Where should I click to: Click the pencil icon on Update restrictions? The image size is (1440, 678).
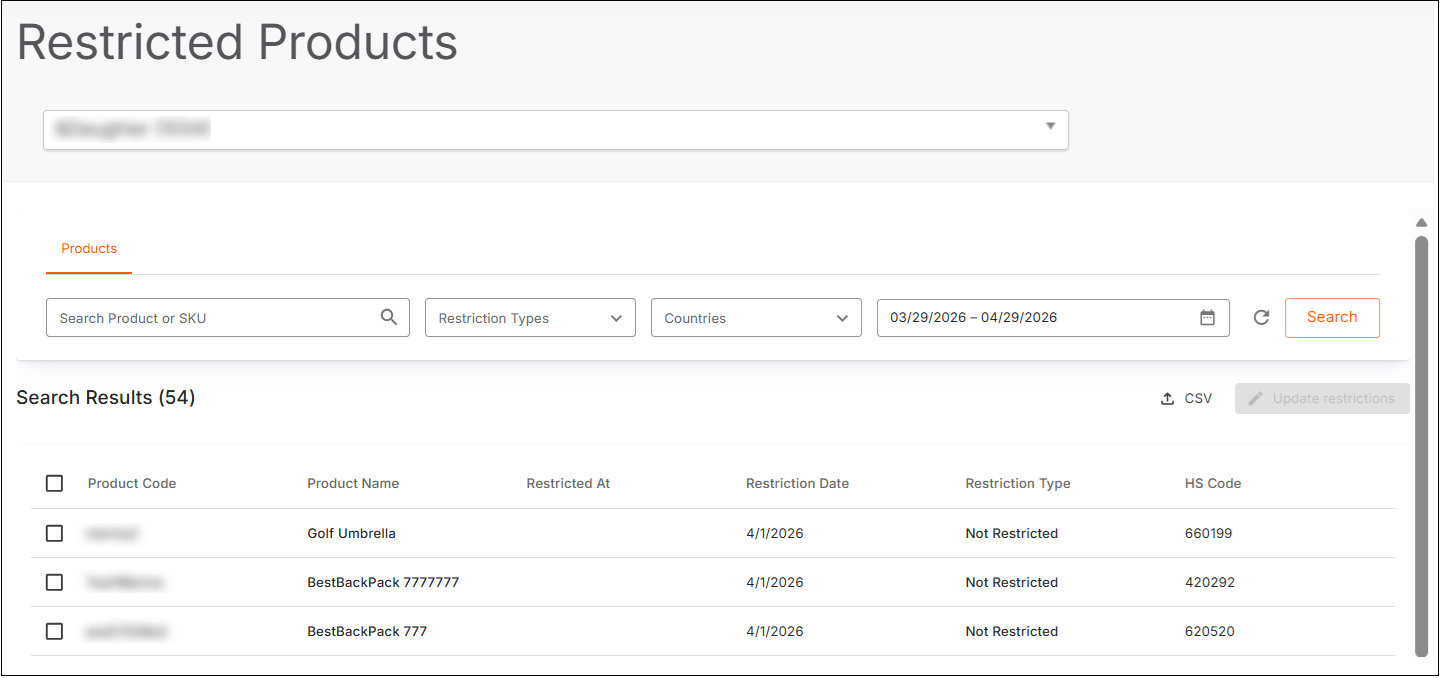point(1255,398)
